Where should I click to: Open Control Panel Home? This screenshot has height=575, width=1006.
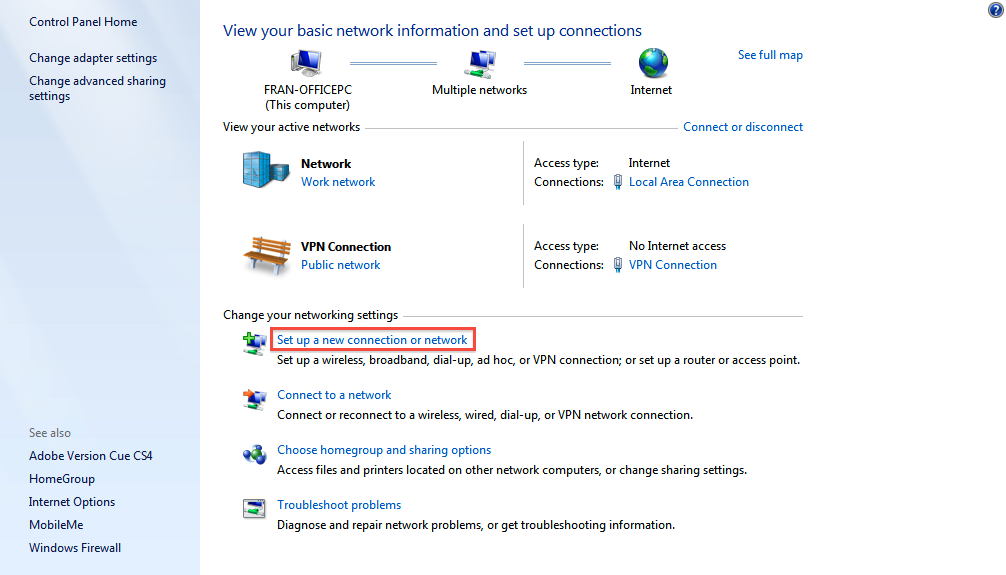point(83,22)
